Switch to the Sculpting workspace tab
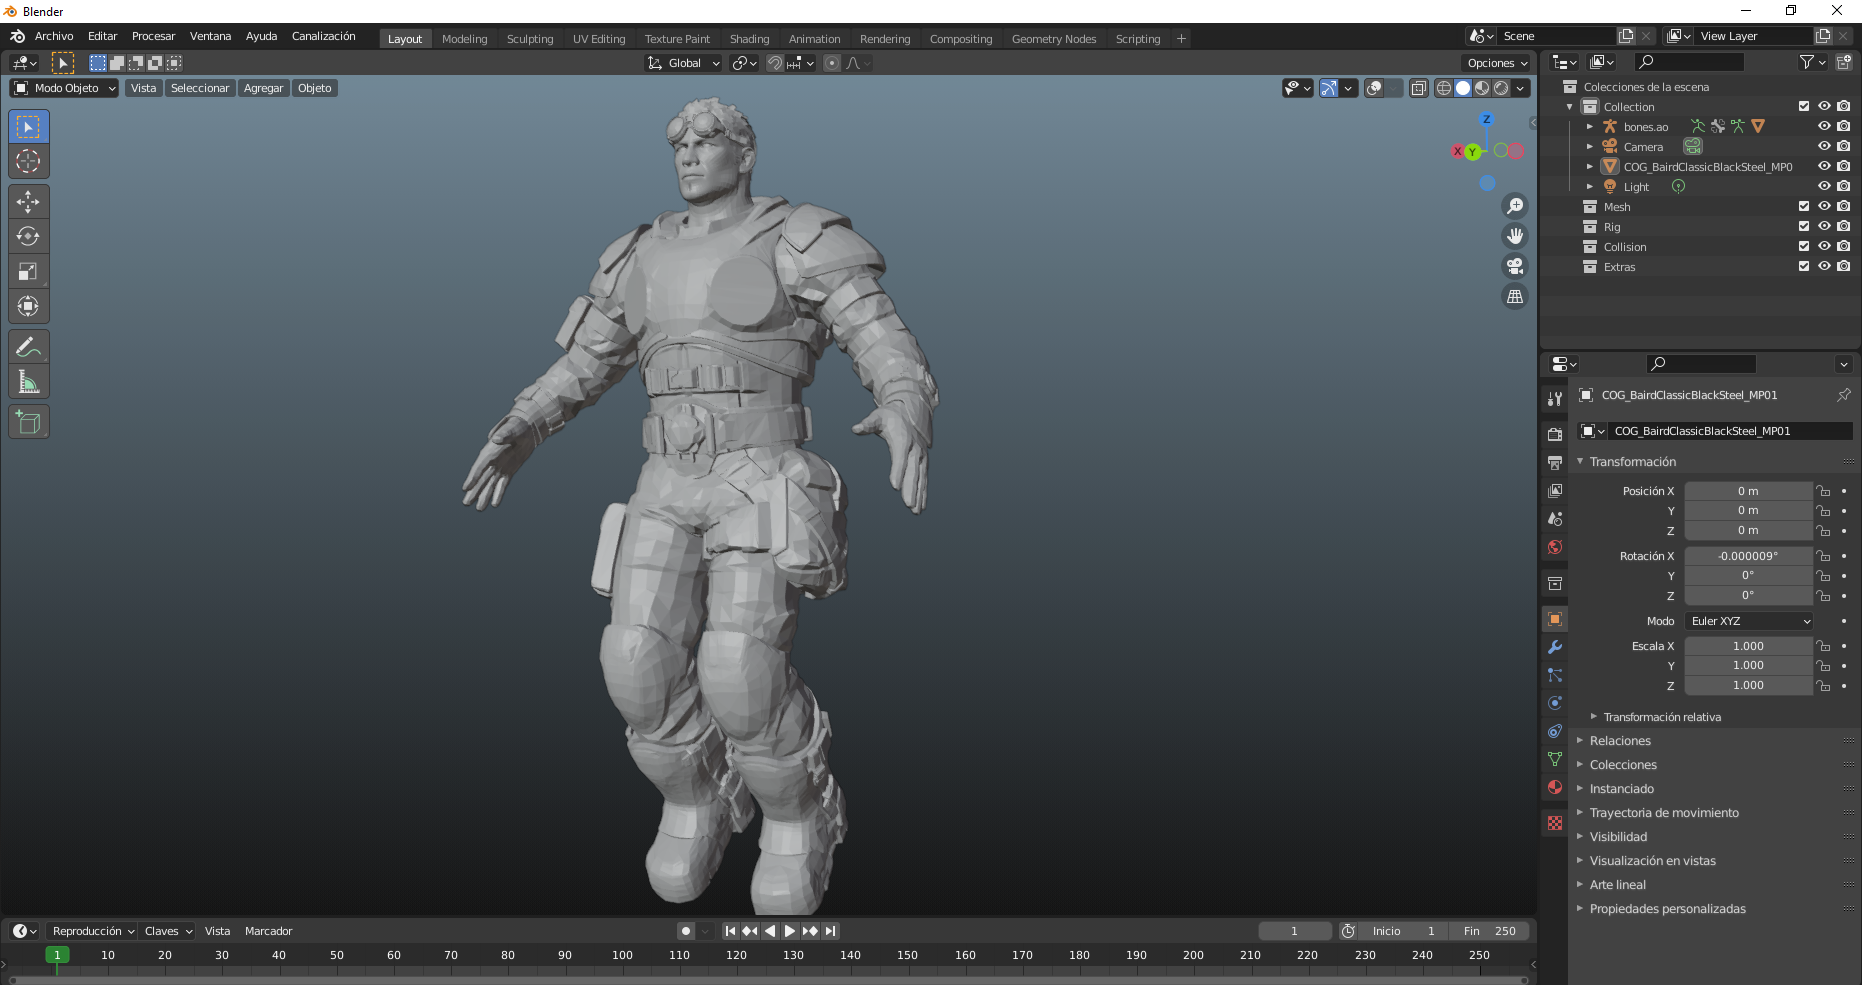The height and width of the screenshot is (985, 1862). click(x=530, y=39)
